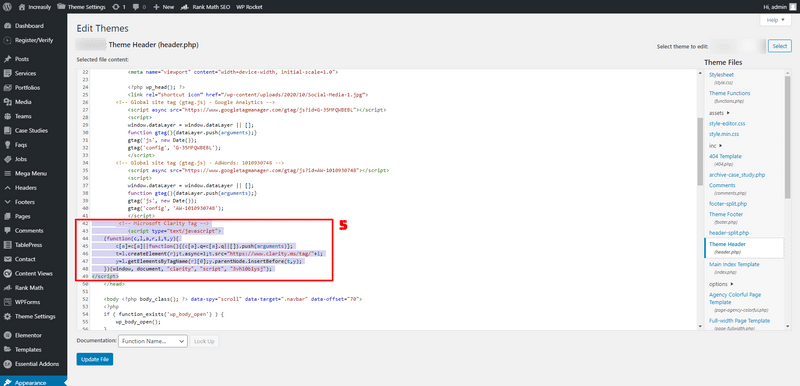Open style.min.css file
Image resolution: width=800 pixels, height=386 pixels.
tap(724, 134)
